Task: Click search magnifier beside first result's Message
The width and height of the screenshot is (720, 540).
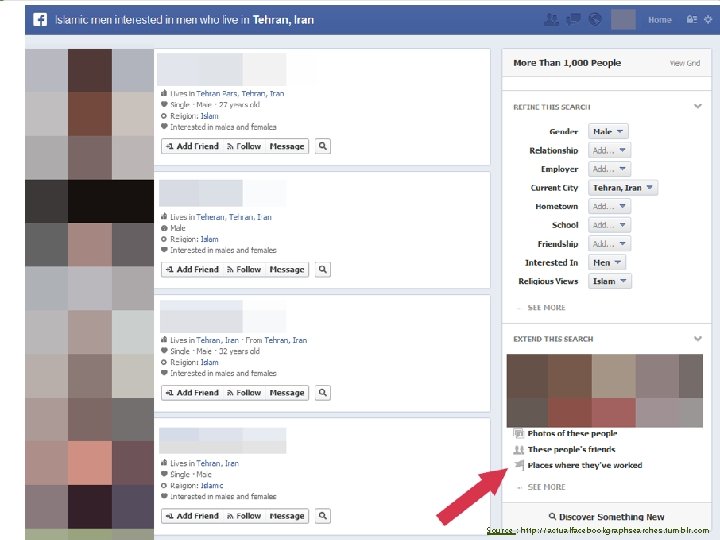Action: (323, 146)
